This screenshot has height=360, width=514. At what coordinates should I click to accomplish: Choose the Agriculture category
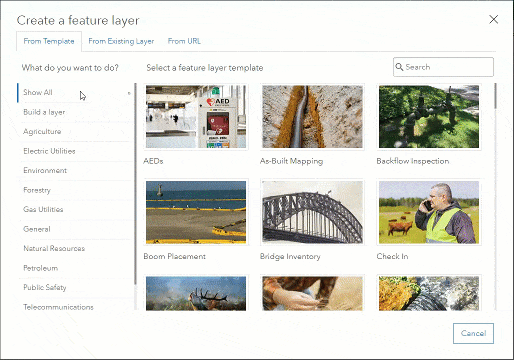[75, 131]
